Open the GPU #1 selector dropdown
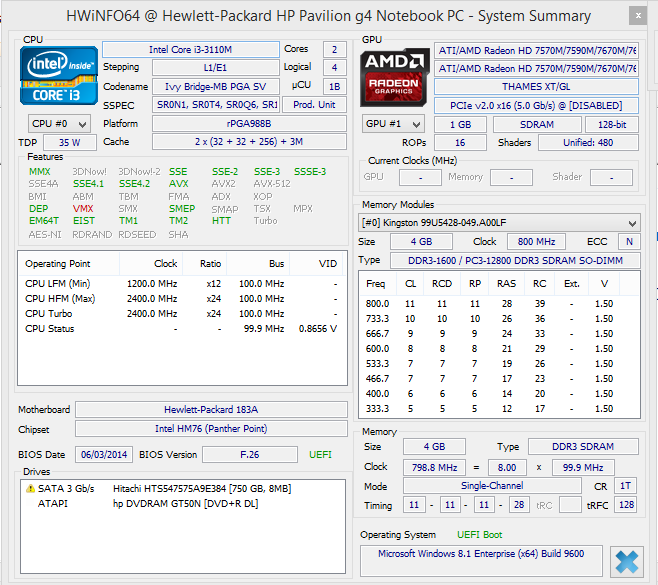The image size is (658, 585). (x=393, y=124)
